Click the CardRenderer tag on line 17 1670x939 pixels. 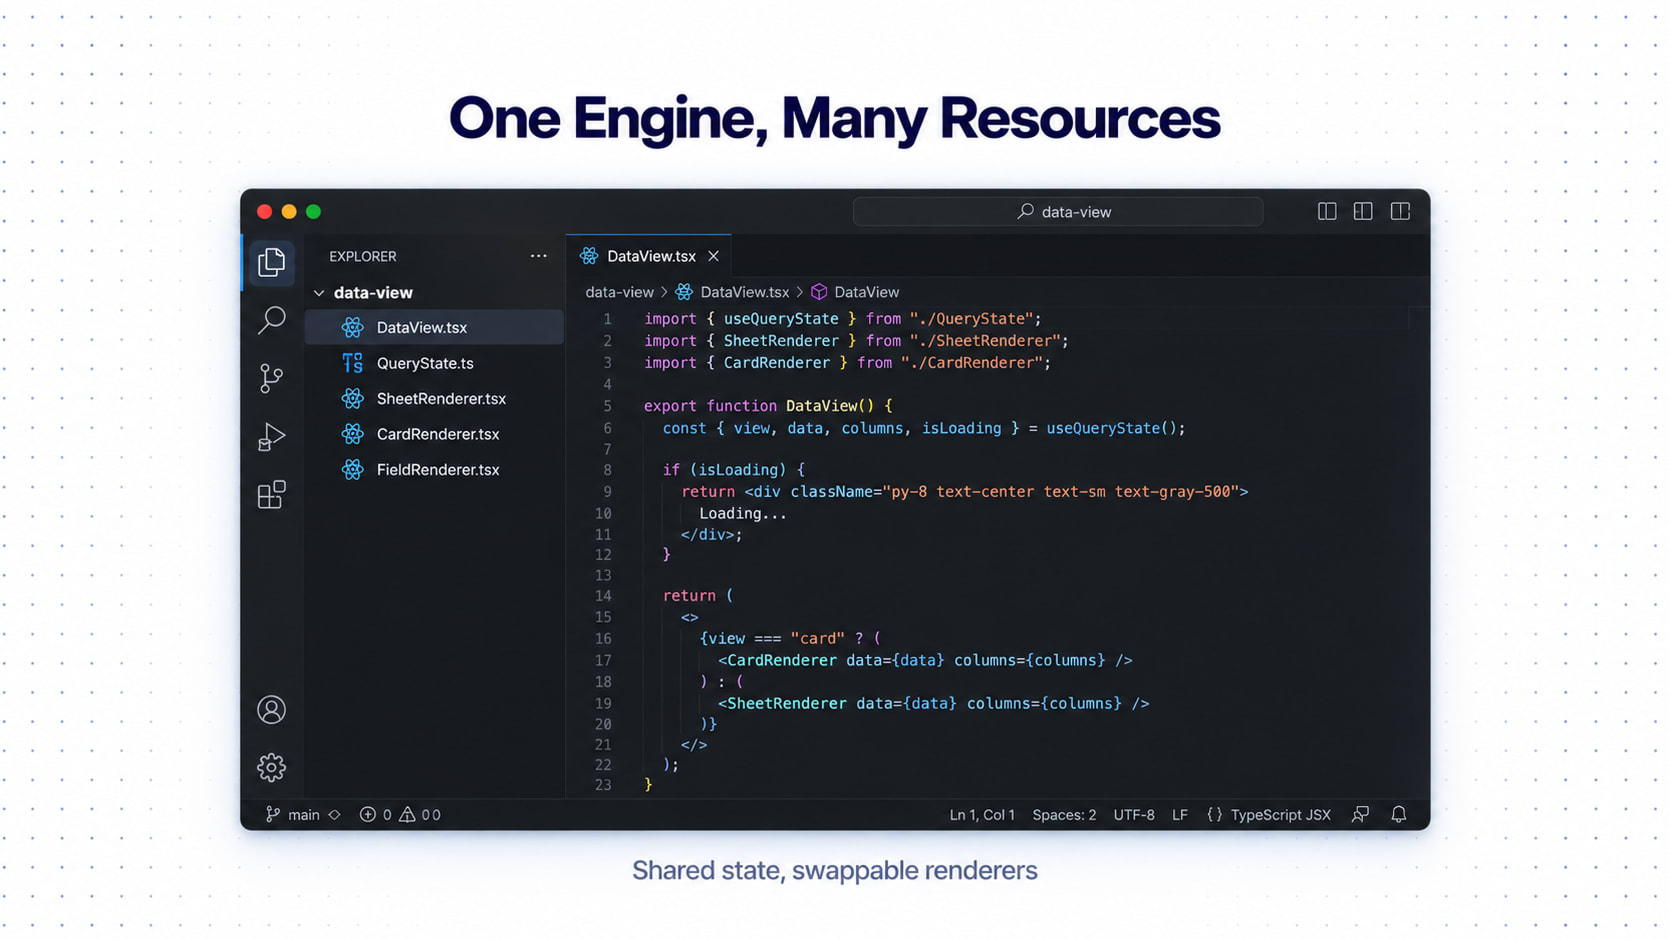pyautogui.click(x=782, y=661)
